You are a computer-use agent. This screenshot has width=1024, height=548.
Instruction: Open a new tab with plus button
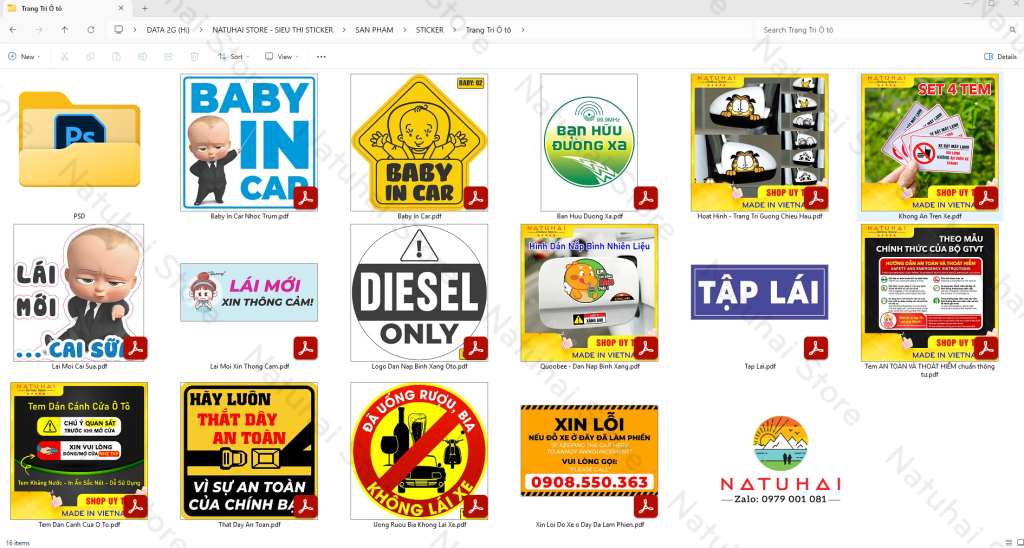(145, 8)
